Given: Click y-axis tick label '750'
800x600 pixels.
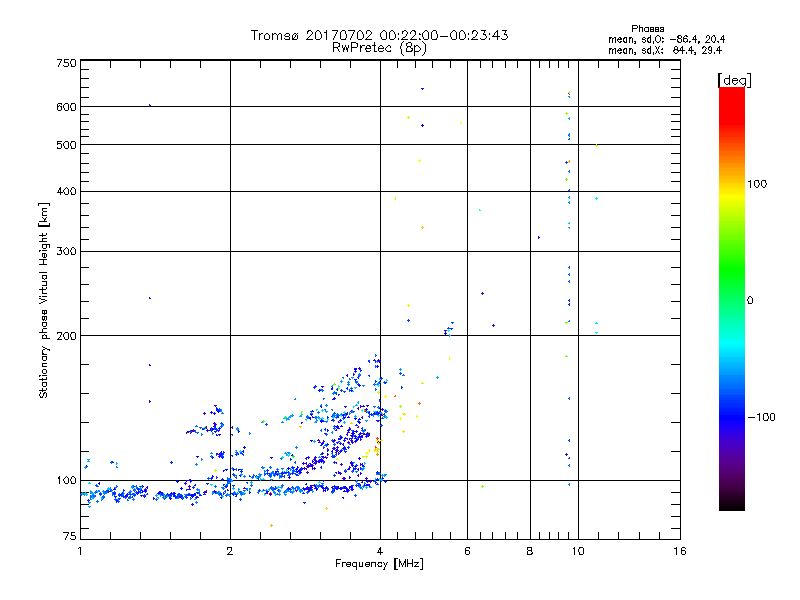Looking at the screenshot, I should tap(66, 63).
